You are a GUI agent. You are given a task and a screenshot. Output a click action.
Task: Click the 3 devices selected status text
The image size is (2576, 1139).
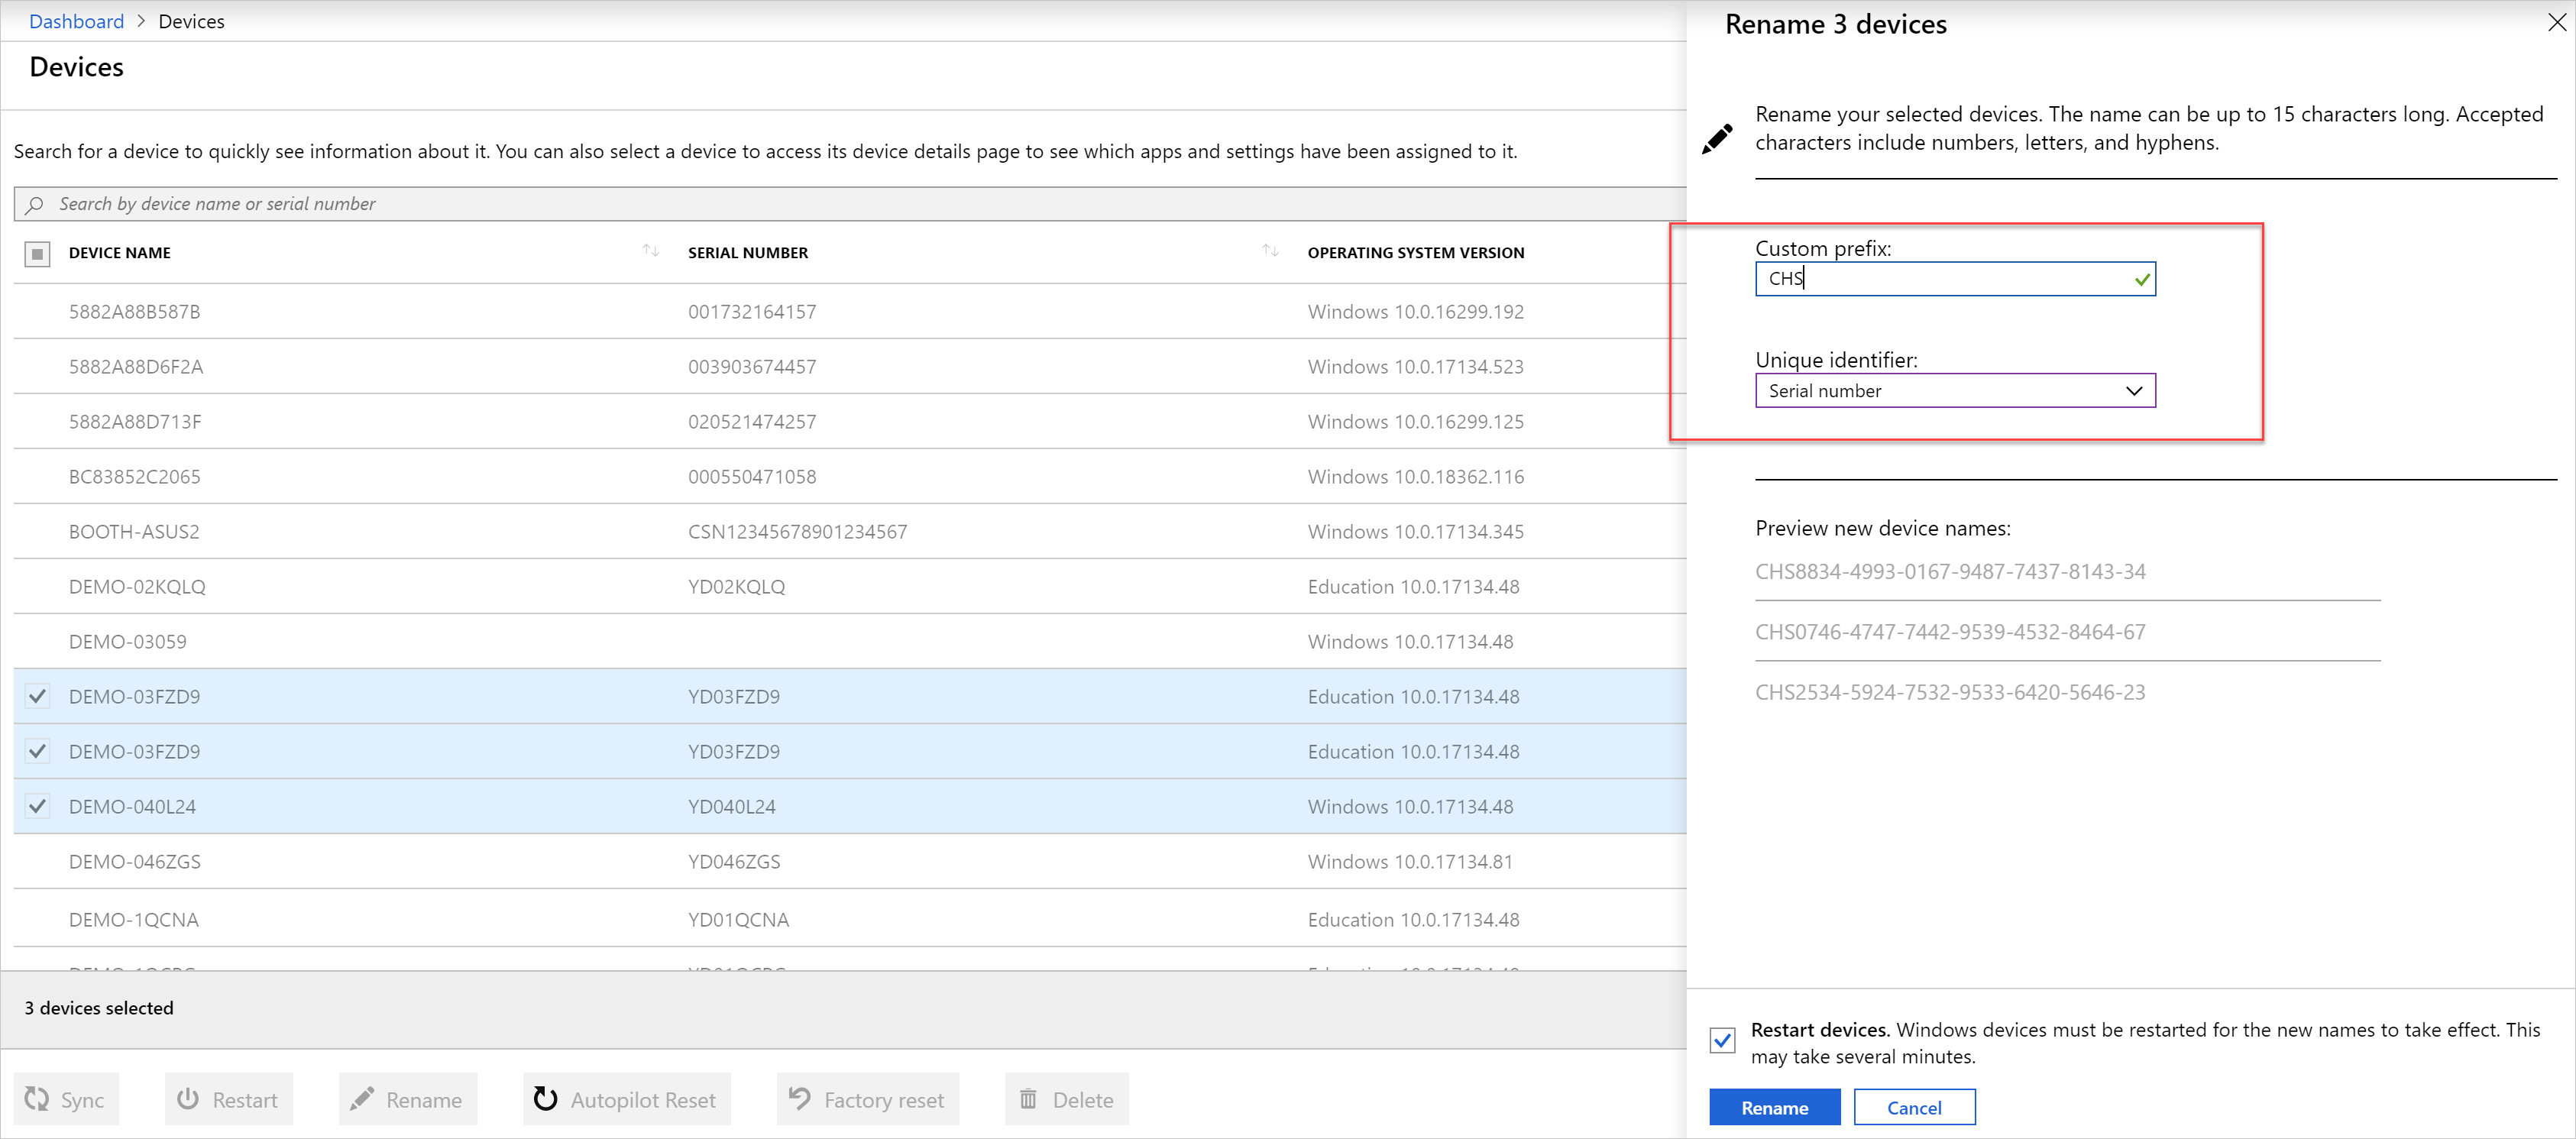point(99,1008)
